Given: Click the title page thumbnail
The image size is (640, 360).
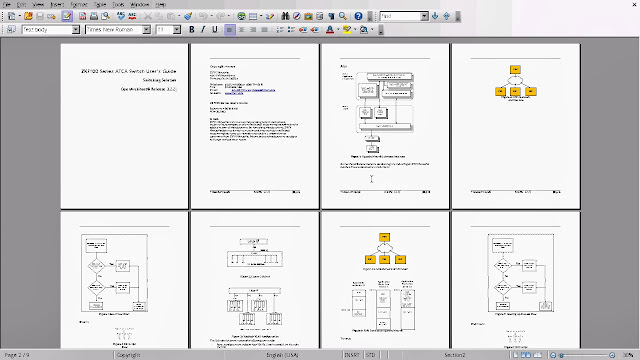Looking at the screenshot, I should coord(124,126).
